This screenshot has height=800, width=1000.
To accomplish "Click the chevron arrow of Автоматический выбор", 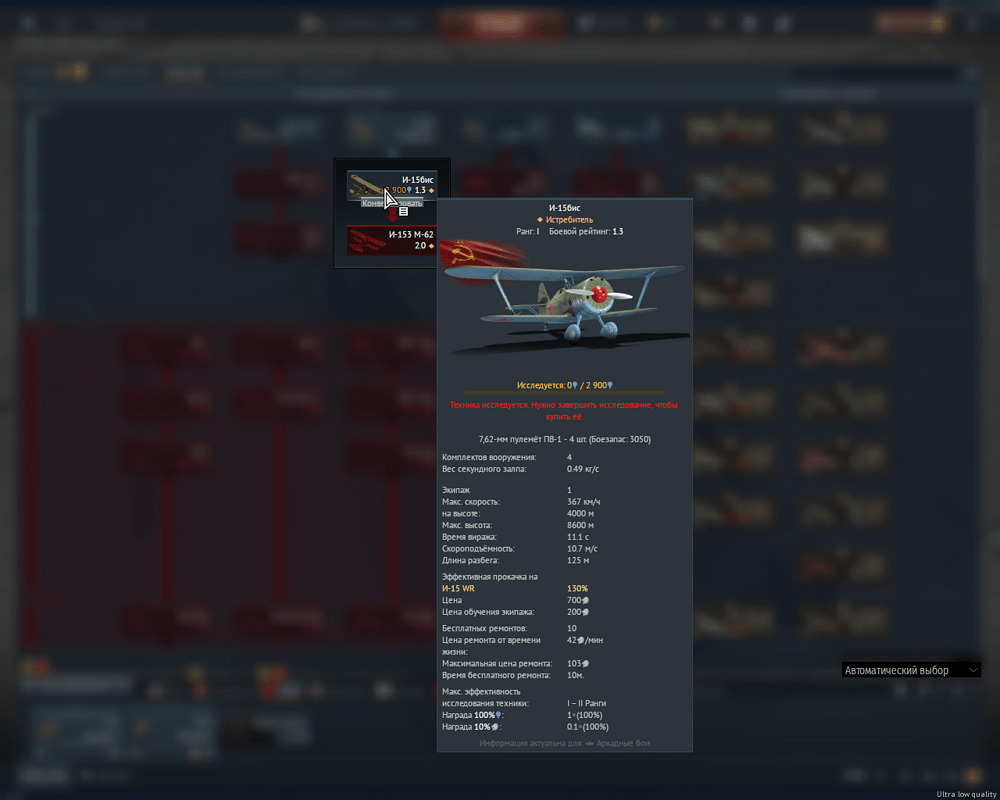I will click(973, 670).
